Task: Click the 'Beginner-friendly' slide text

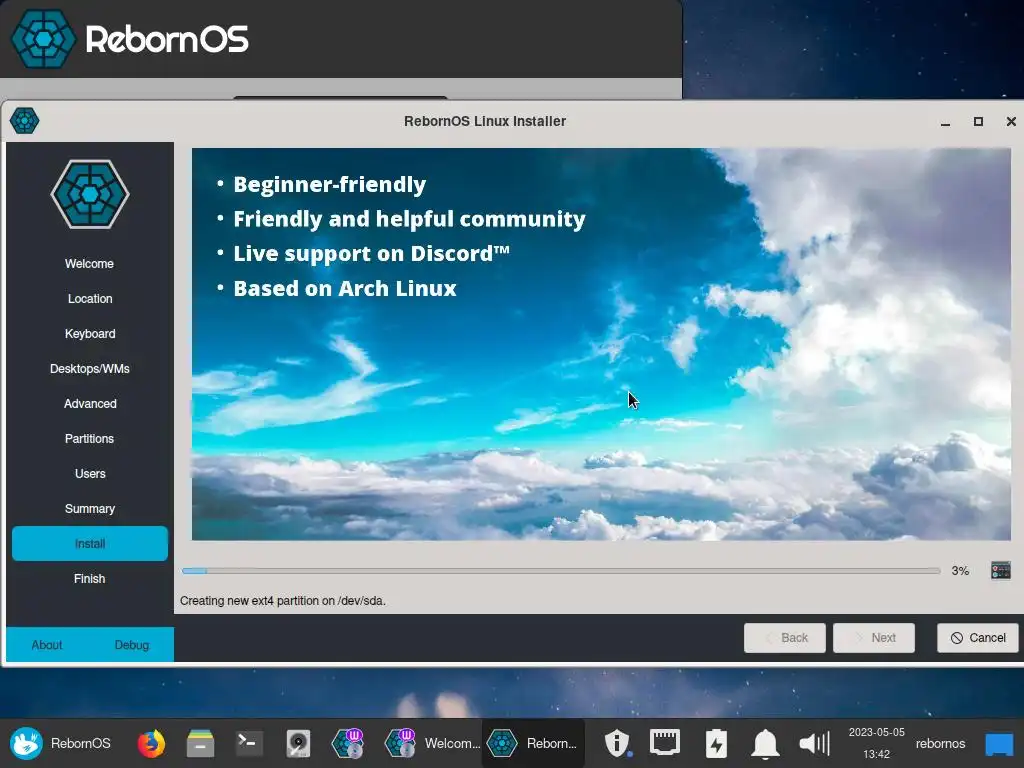Action: 330,184
